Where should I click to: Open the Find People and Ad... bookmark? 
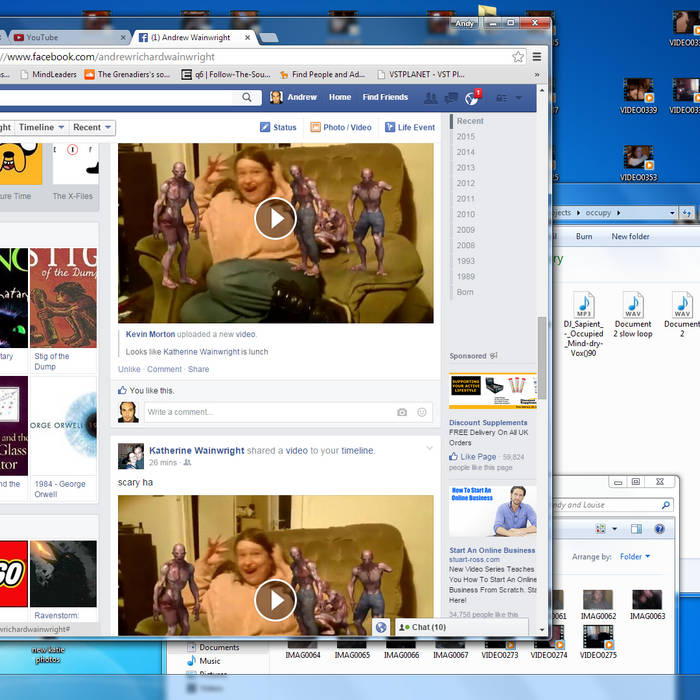pyautogui.click(x=322, y=75)
